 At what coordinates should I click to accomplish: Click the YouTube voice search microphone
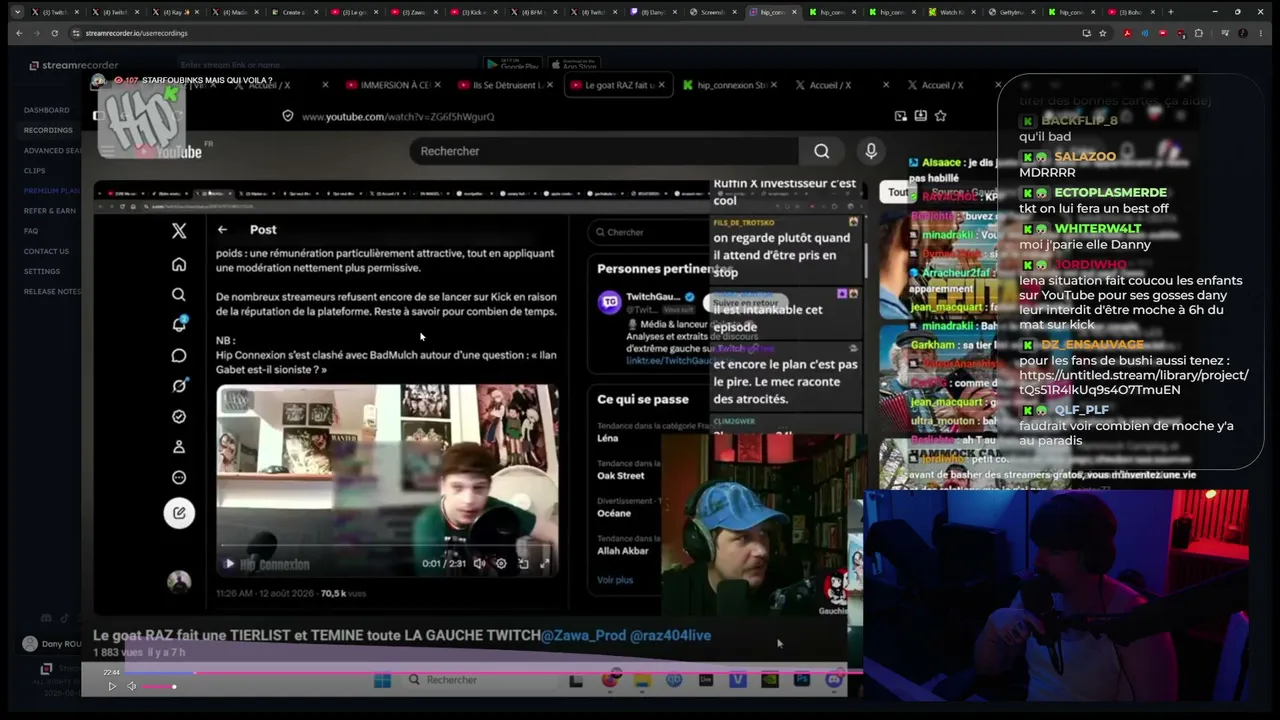(x=871, y=151)
